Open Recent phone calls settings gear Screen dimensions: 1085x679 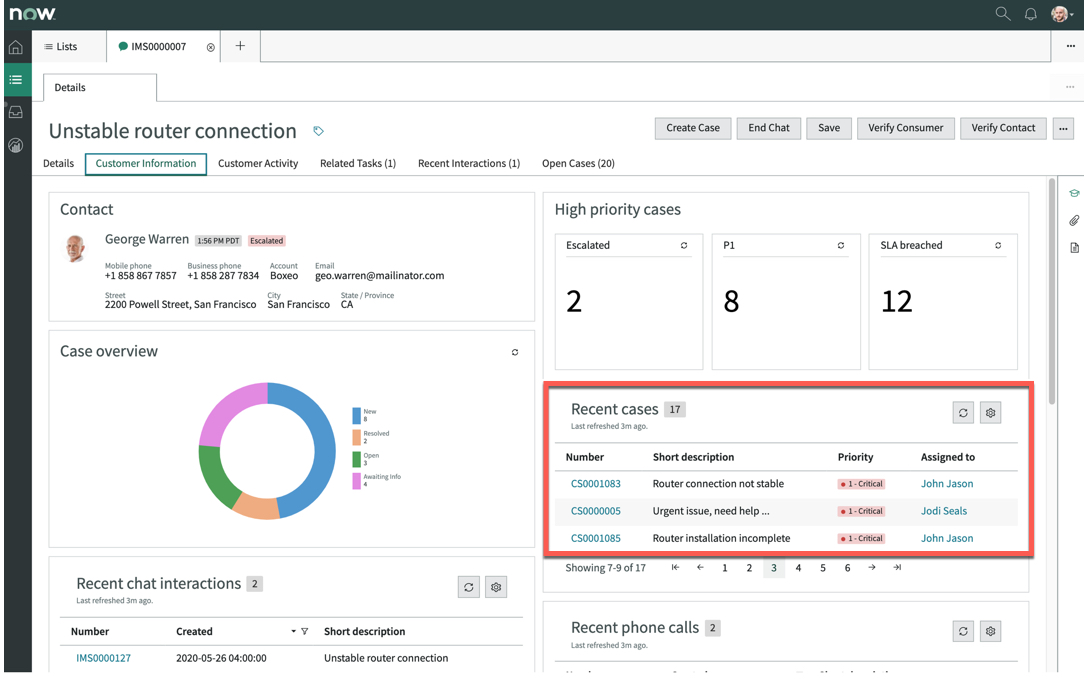pos(990,631)
